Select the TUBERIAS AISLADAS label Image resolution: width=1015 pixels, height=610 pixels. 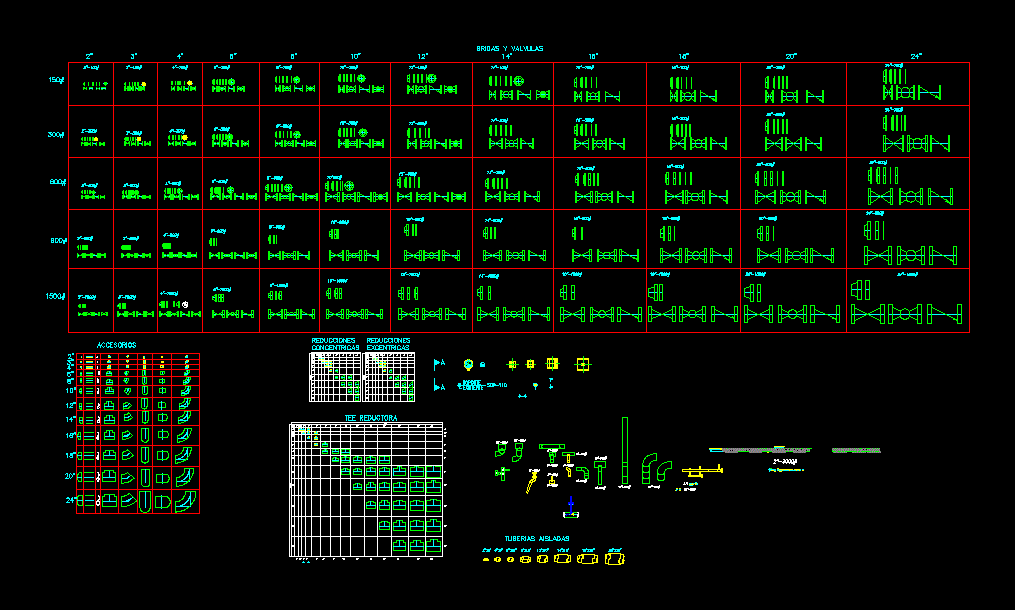pos(537,539)
